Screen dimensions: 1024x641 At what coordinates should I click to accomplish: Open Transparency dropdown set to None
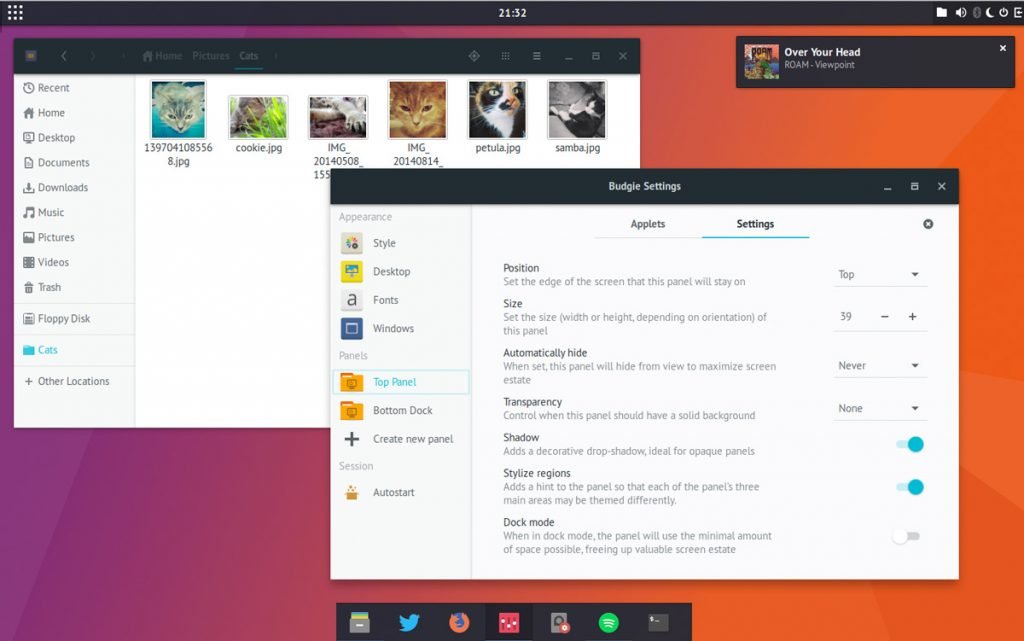click(x=880, y=409)
